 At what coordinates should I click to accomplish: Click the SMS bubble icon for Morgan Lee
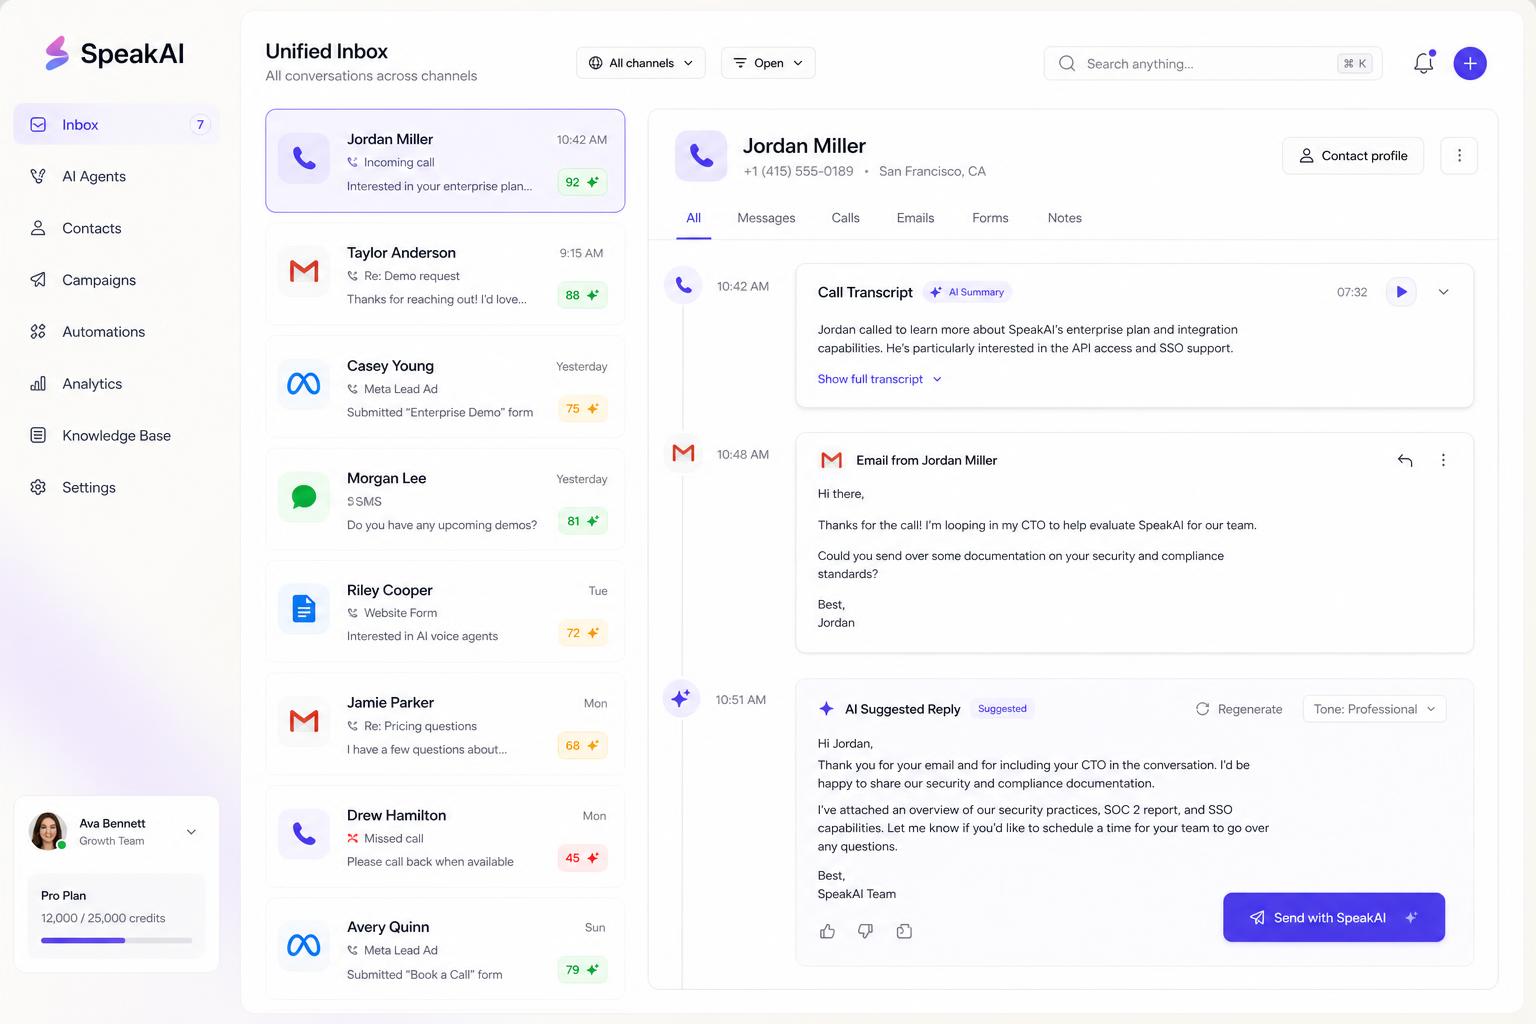coord(304,496)
